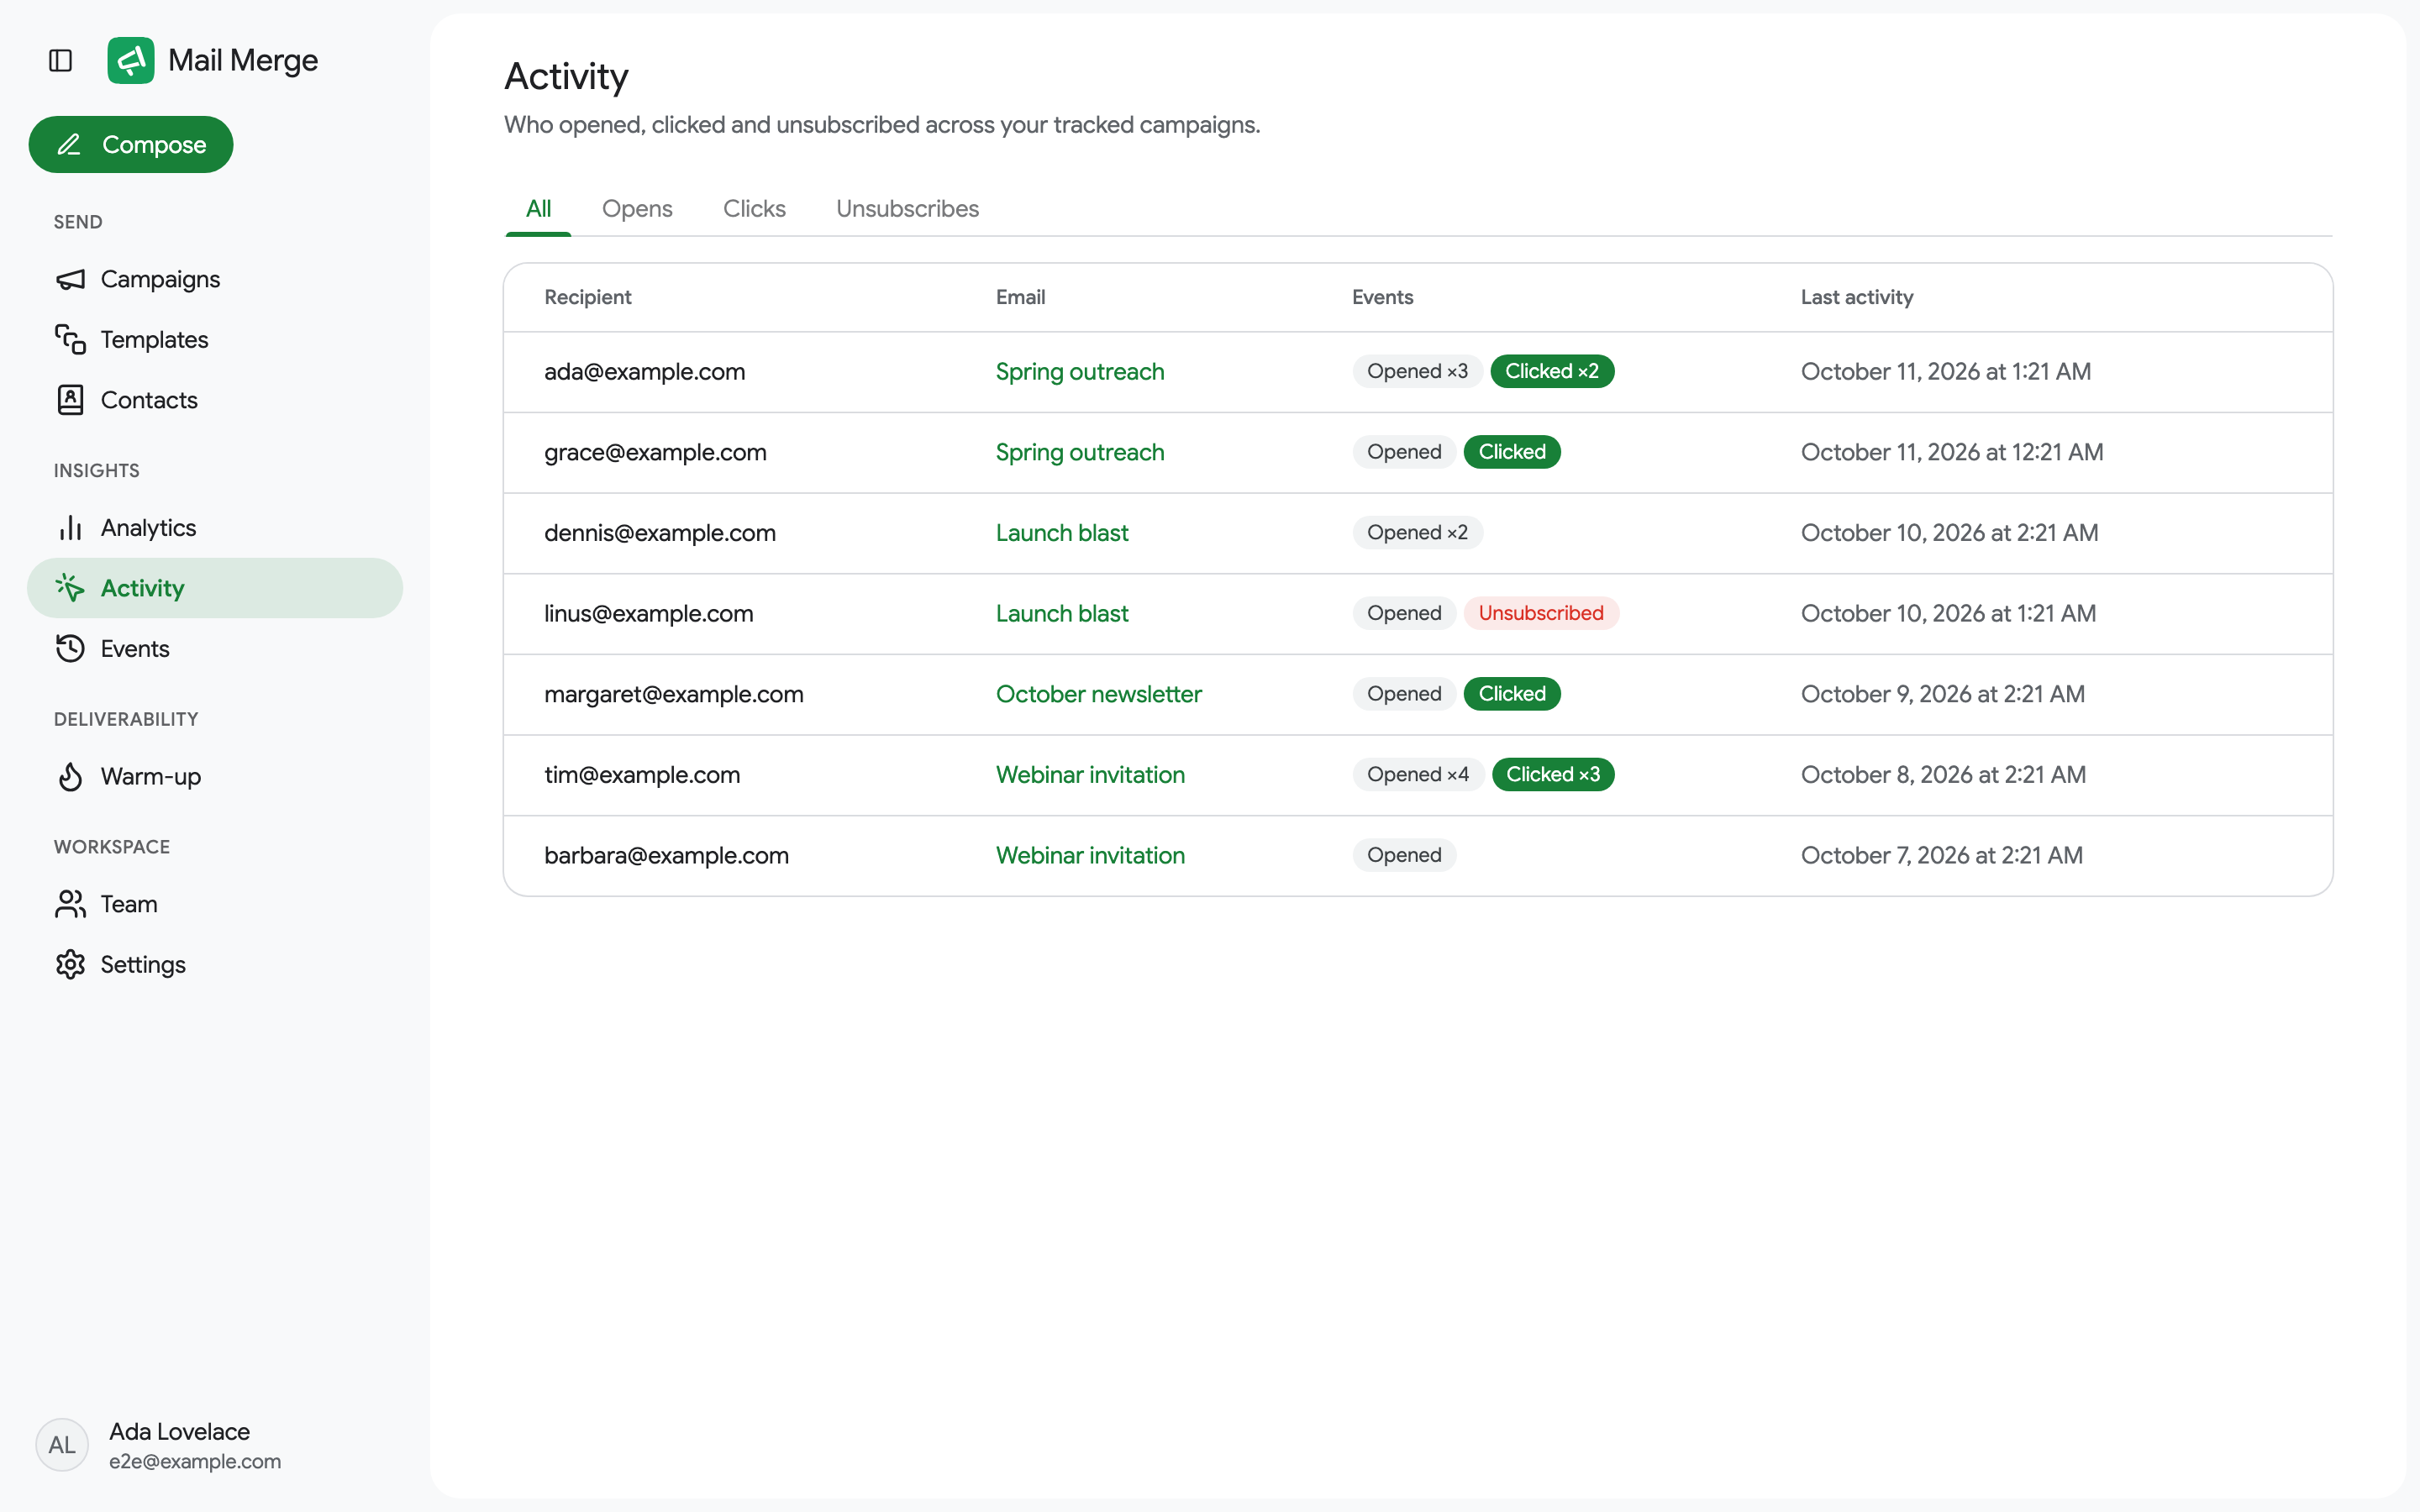This screenshot has height=1512, width=2420.
Task: Click October 9, 2026 at 2:21 AM
Action: pos(1943,695)
